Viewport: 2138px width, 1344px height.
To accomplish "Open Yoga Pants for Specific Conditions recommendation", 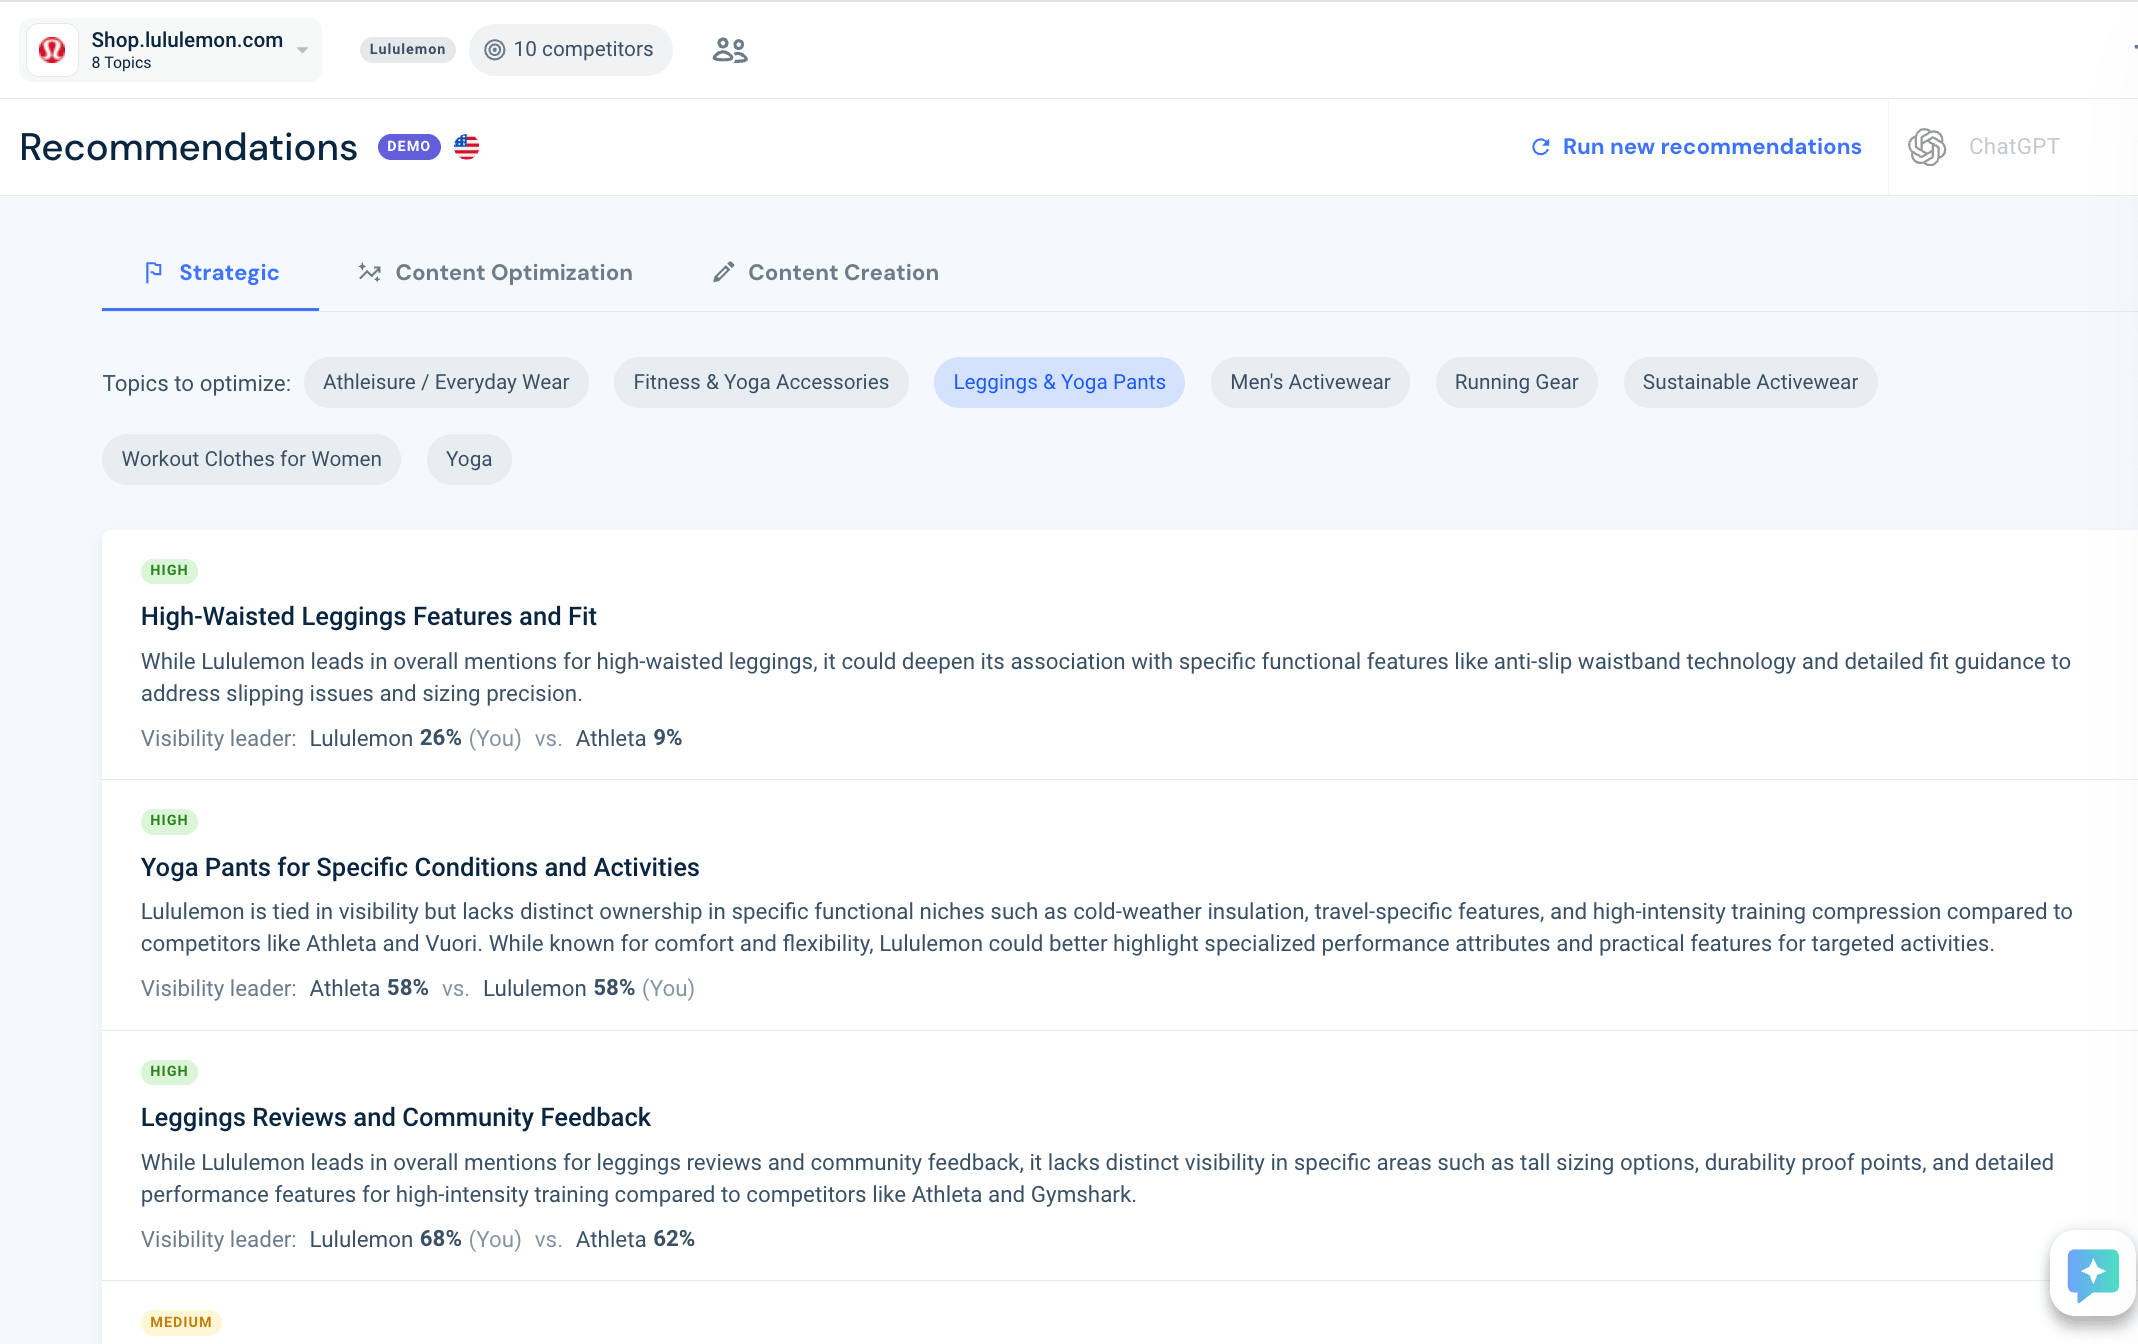I will (x=420, y=867).
